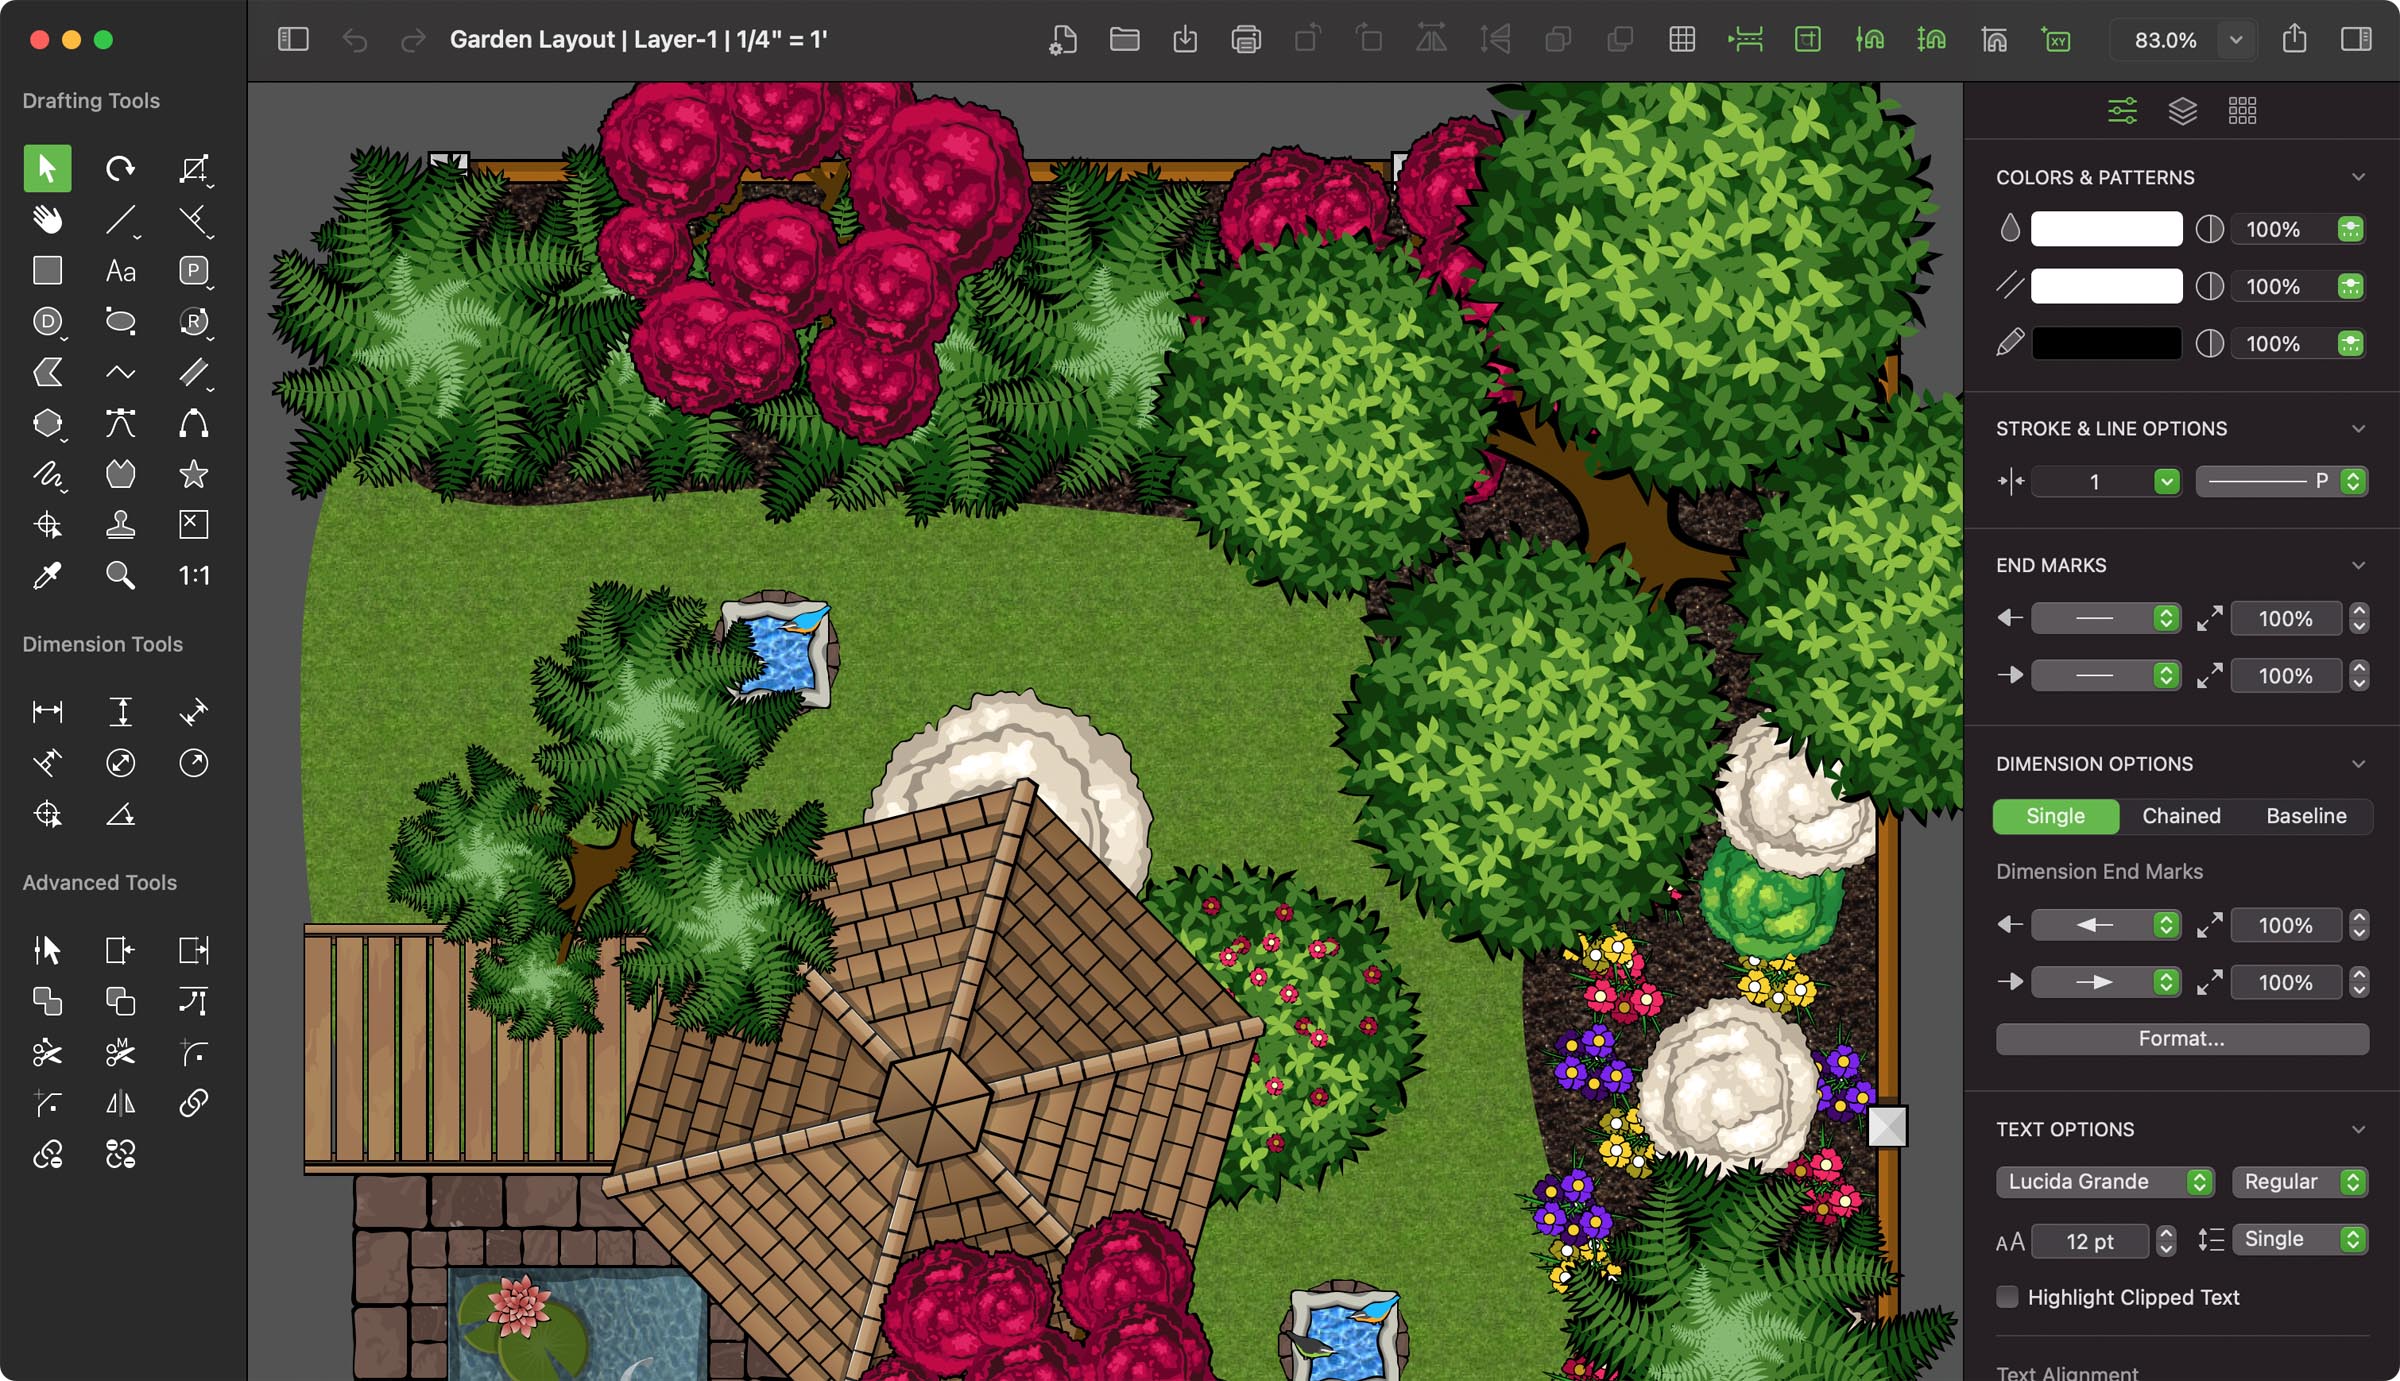
Task: Select the Scissors cut tool
Action: (47, 1052)
